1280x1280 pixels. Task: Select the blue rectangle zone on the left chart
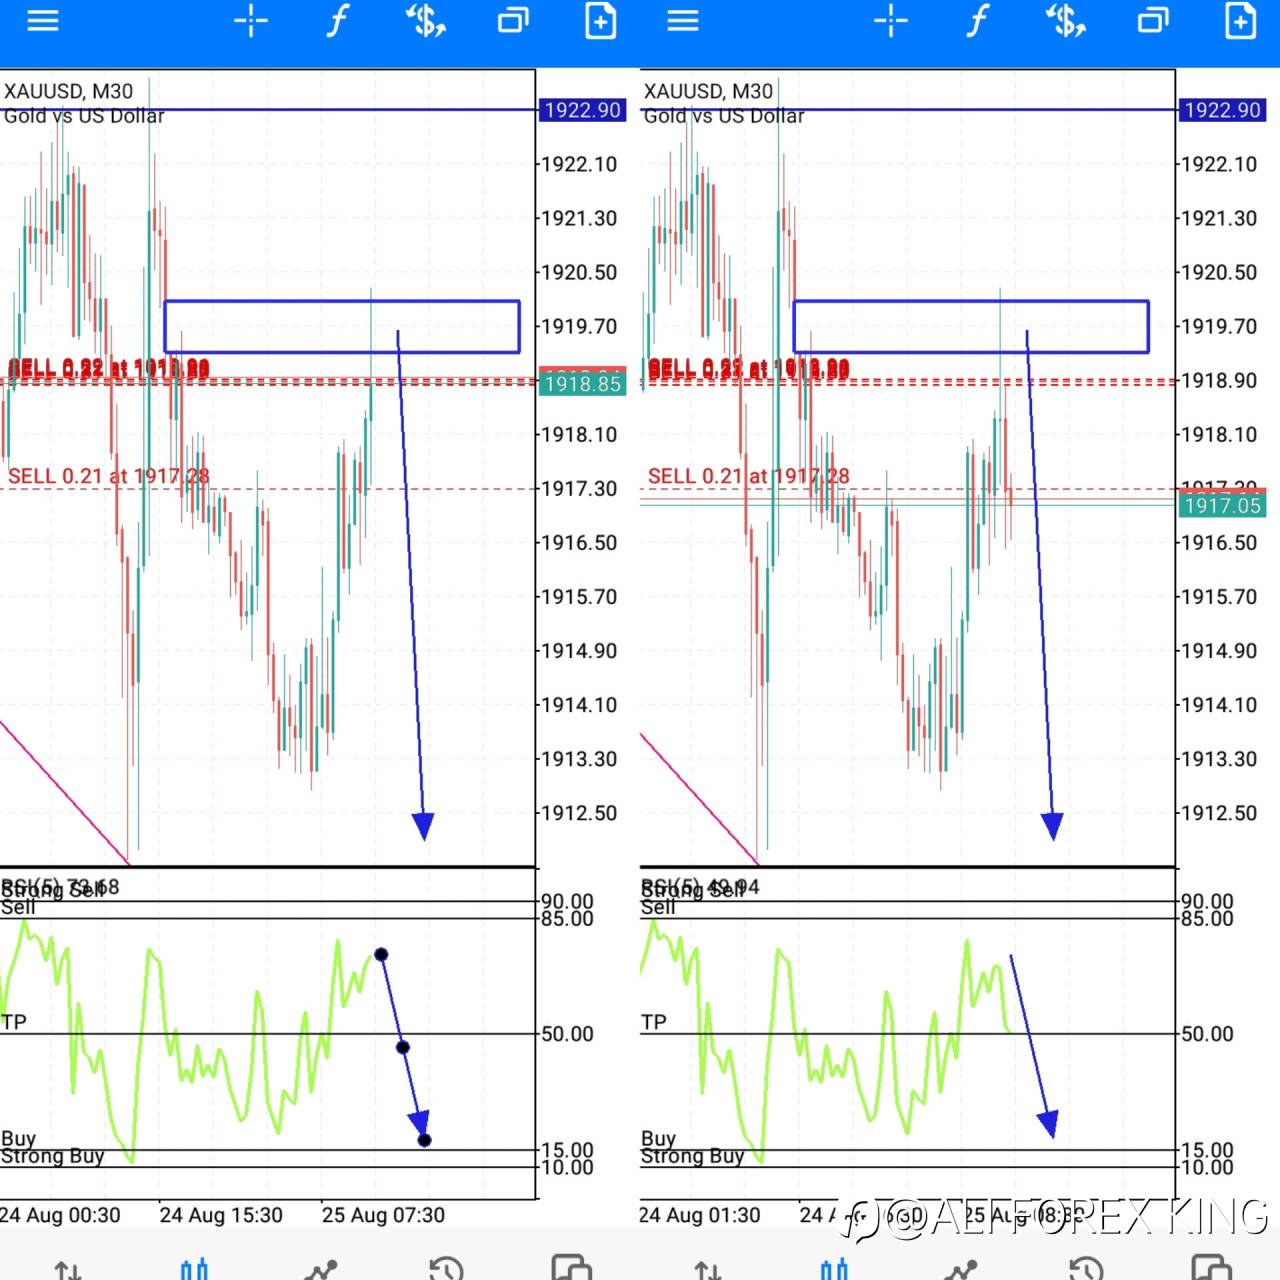pyautogui.click(x=342, y=326)
